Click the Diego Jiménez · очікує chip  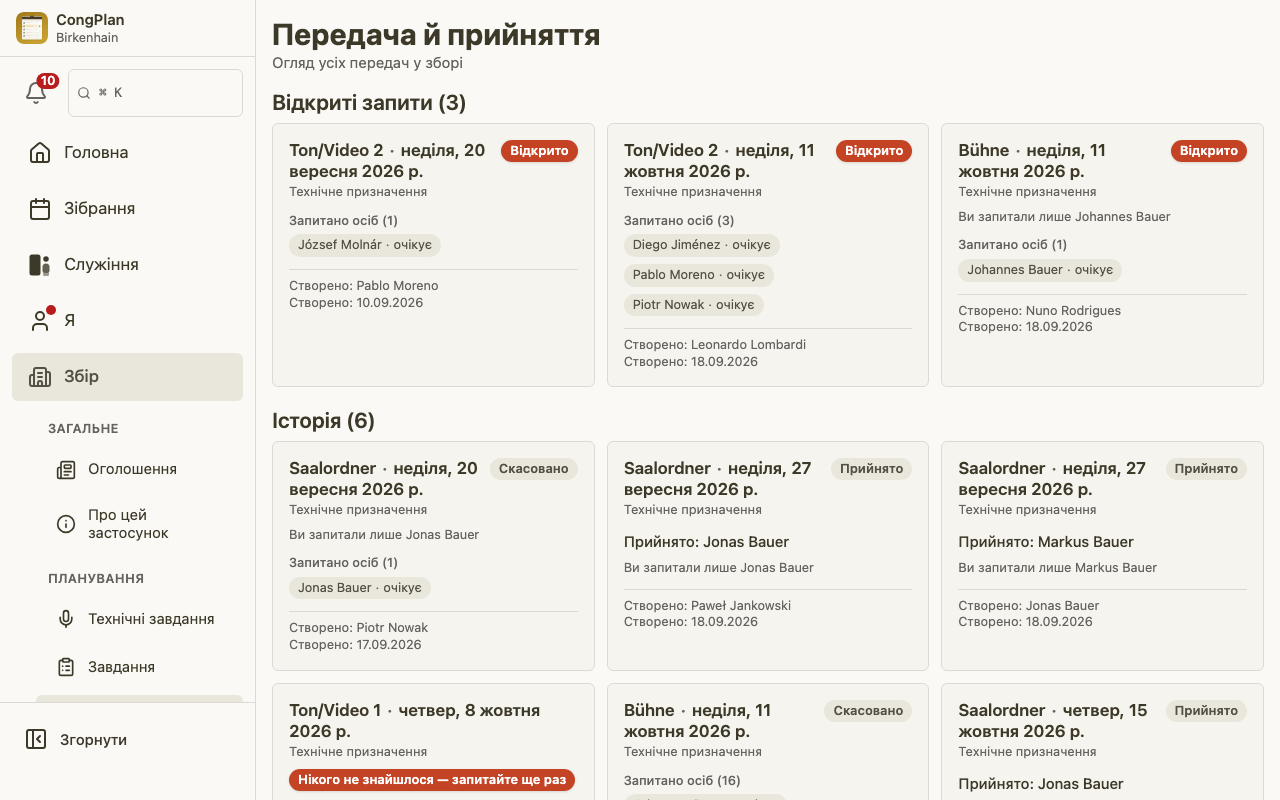702,245
